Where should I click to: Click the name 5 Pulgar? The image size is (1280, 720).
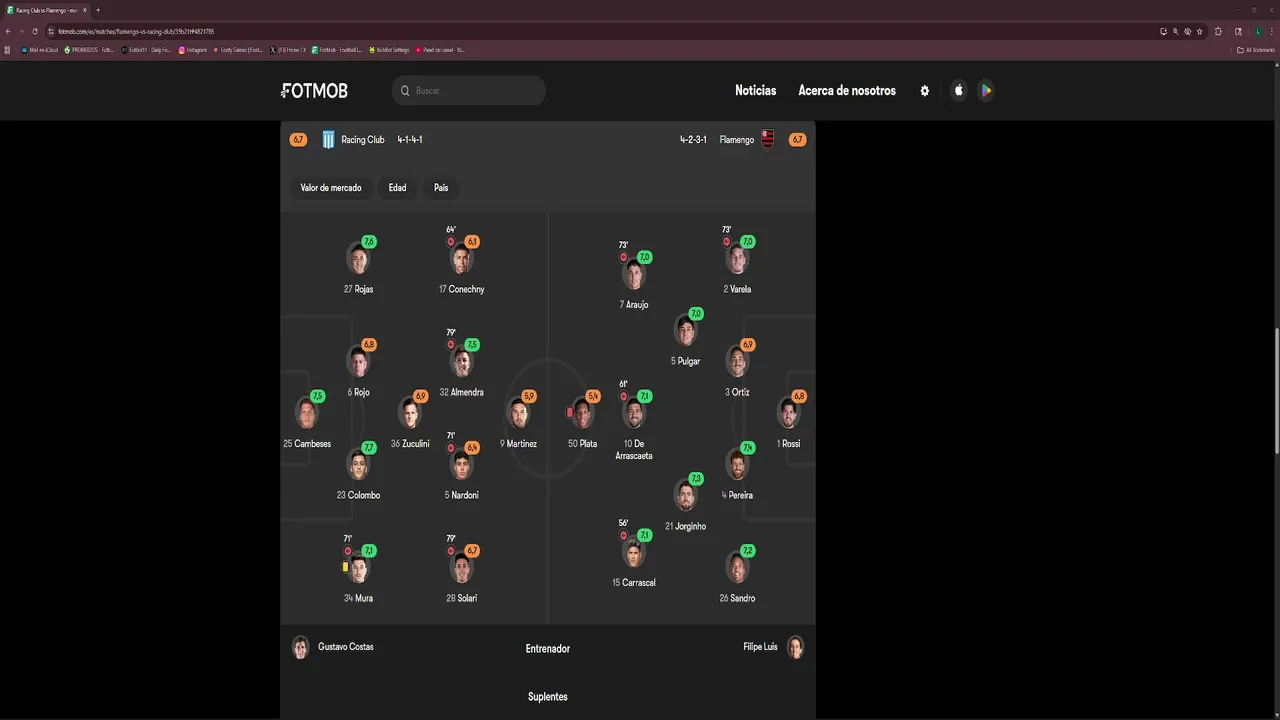(x=686, y=362)
